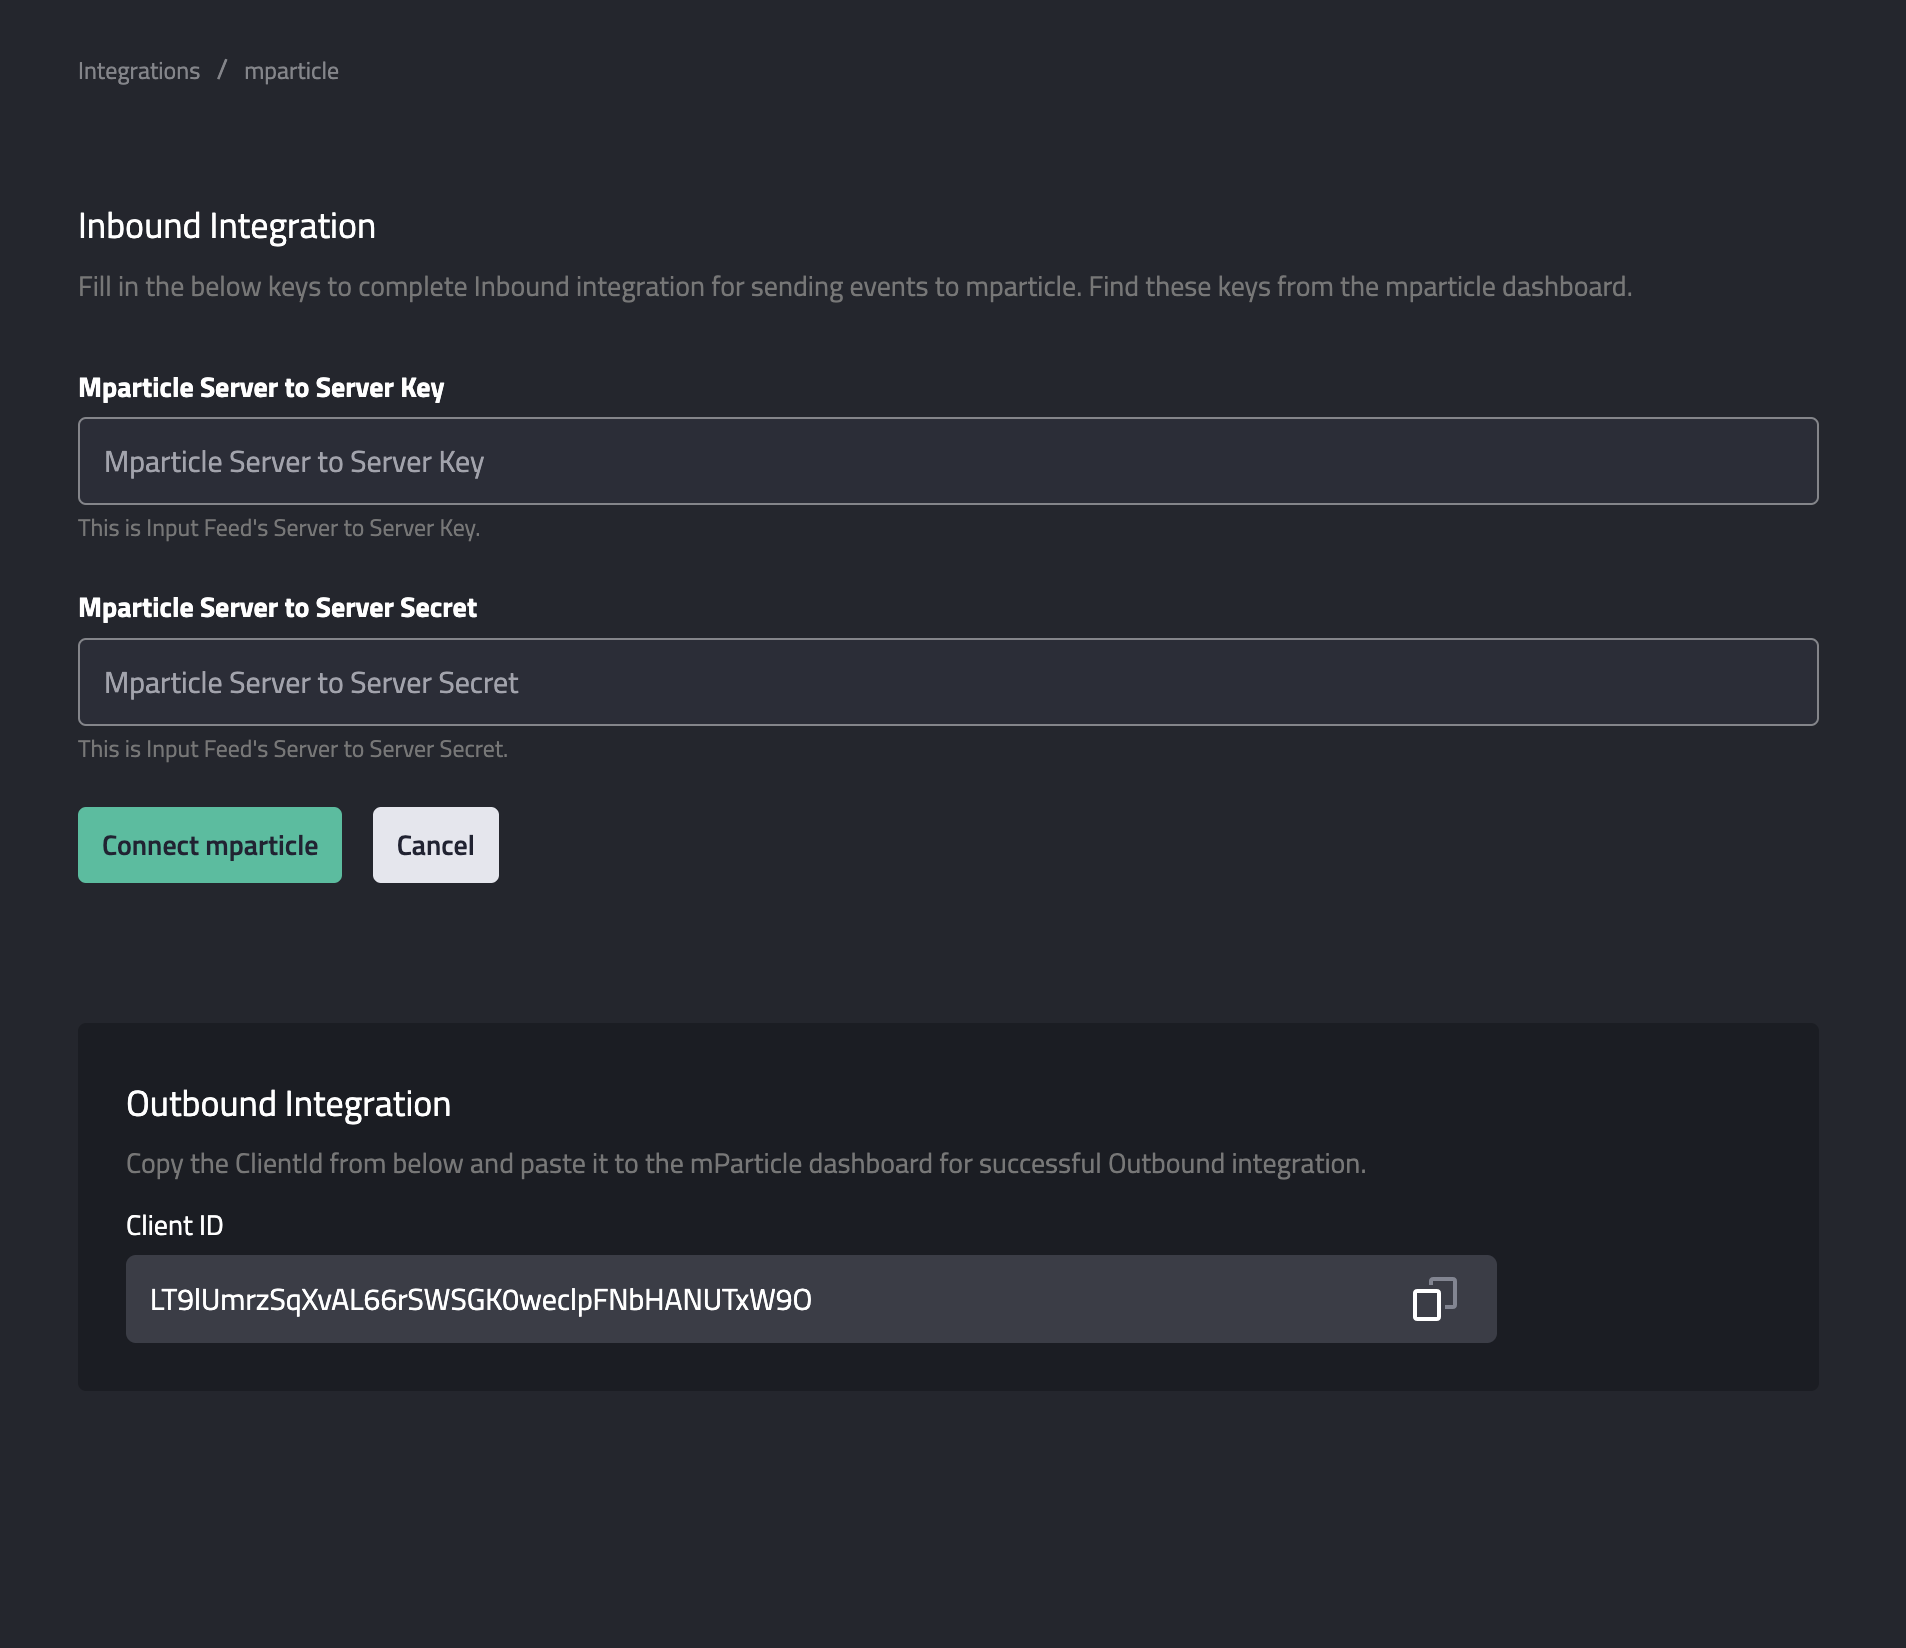The width and height of the screenshot is (1906, 1648).
Task: Click the 'Mparticle Server to Server Secret' label
Action: 277,608
